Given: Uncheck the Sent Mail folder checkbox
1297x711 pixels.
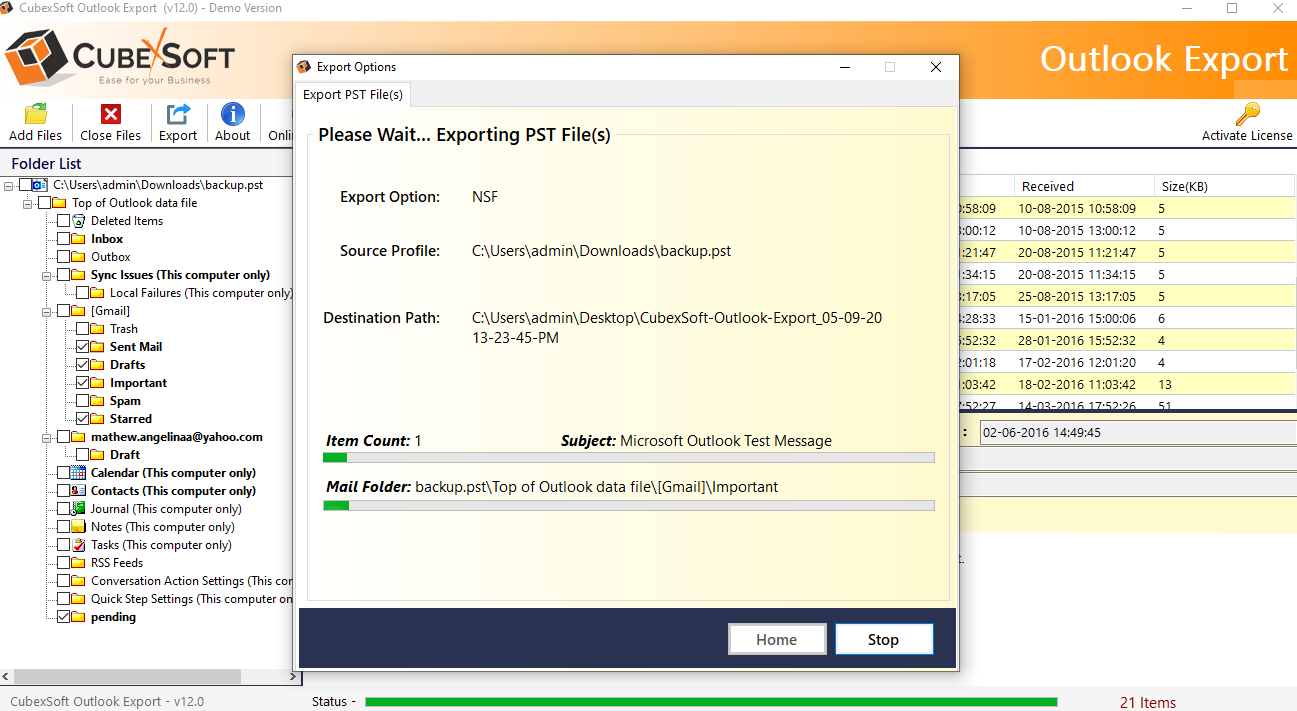Looking at the screenshot, I should click(x=83, y=347).
